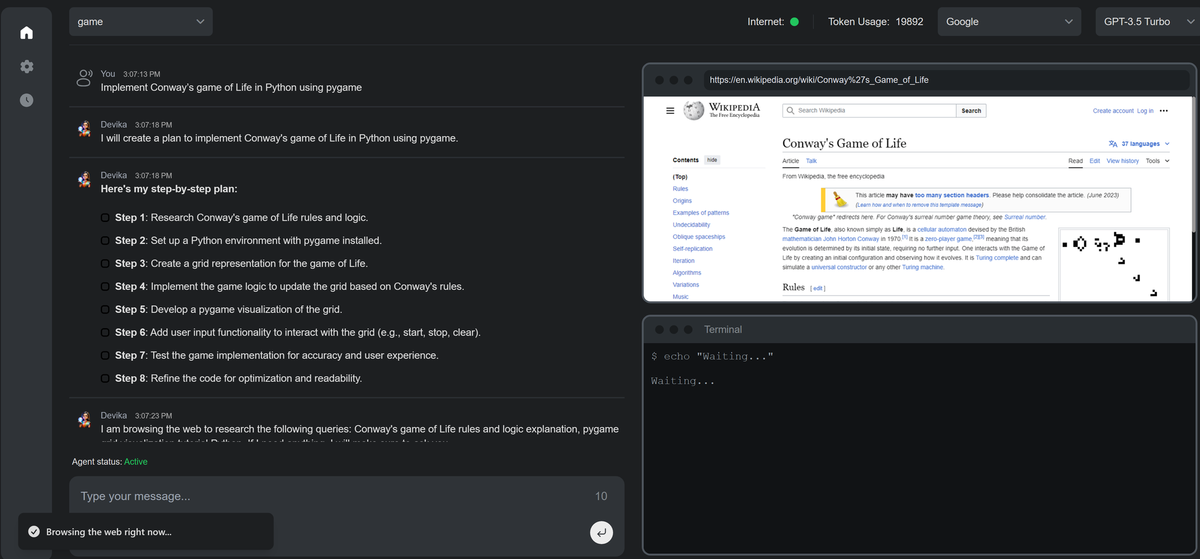Select the Wikipedia Talk tab

812,161
